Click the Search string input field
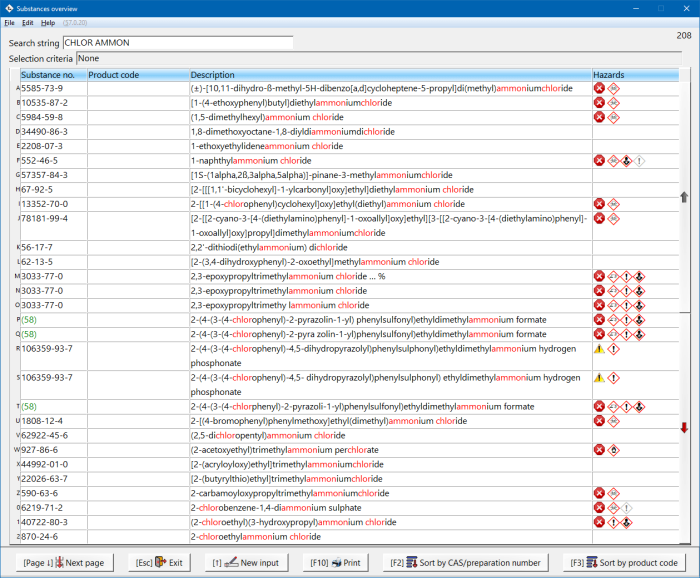 pyautogui.click(x=177, y=43)
